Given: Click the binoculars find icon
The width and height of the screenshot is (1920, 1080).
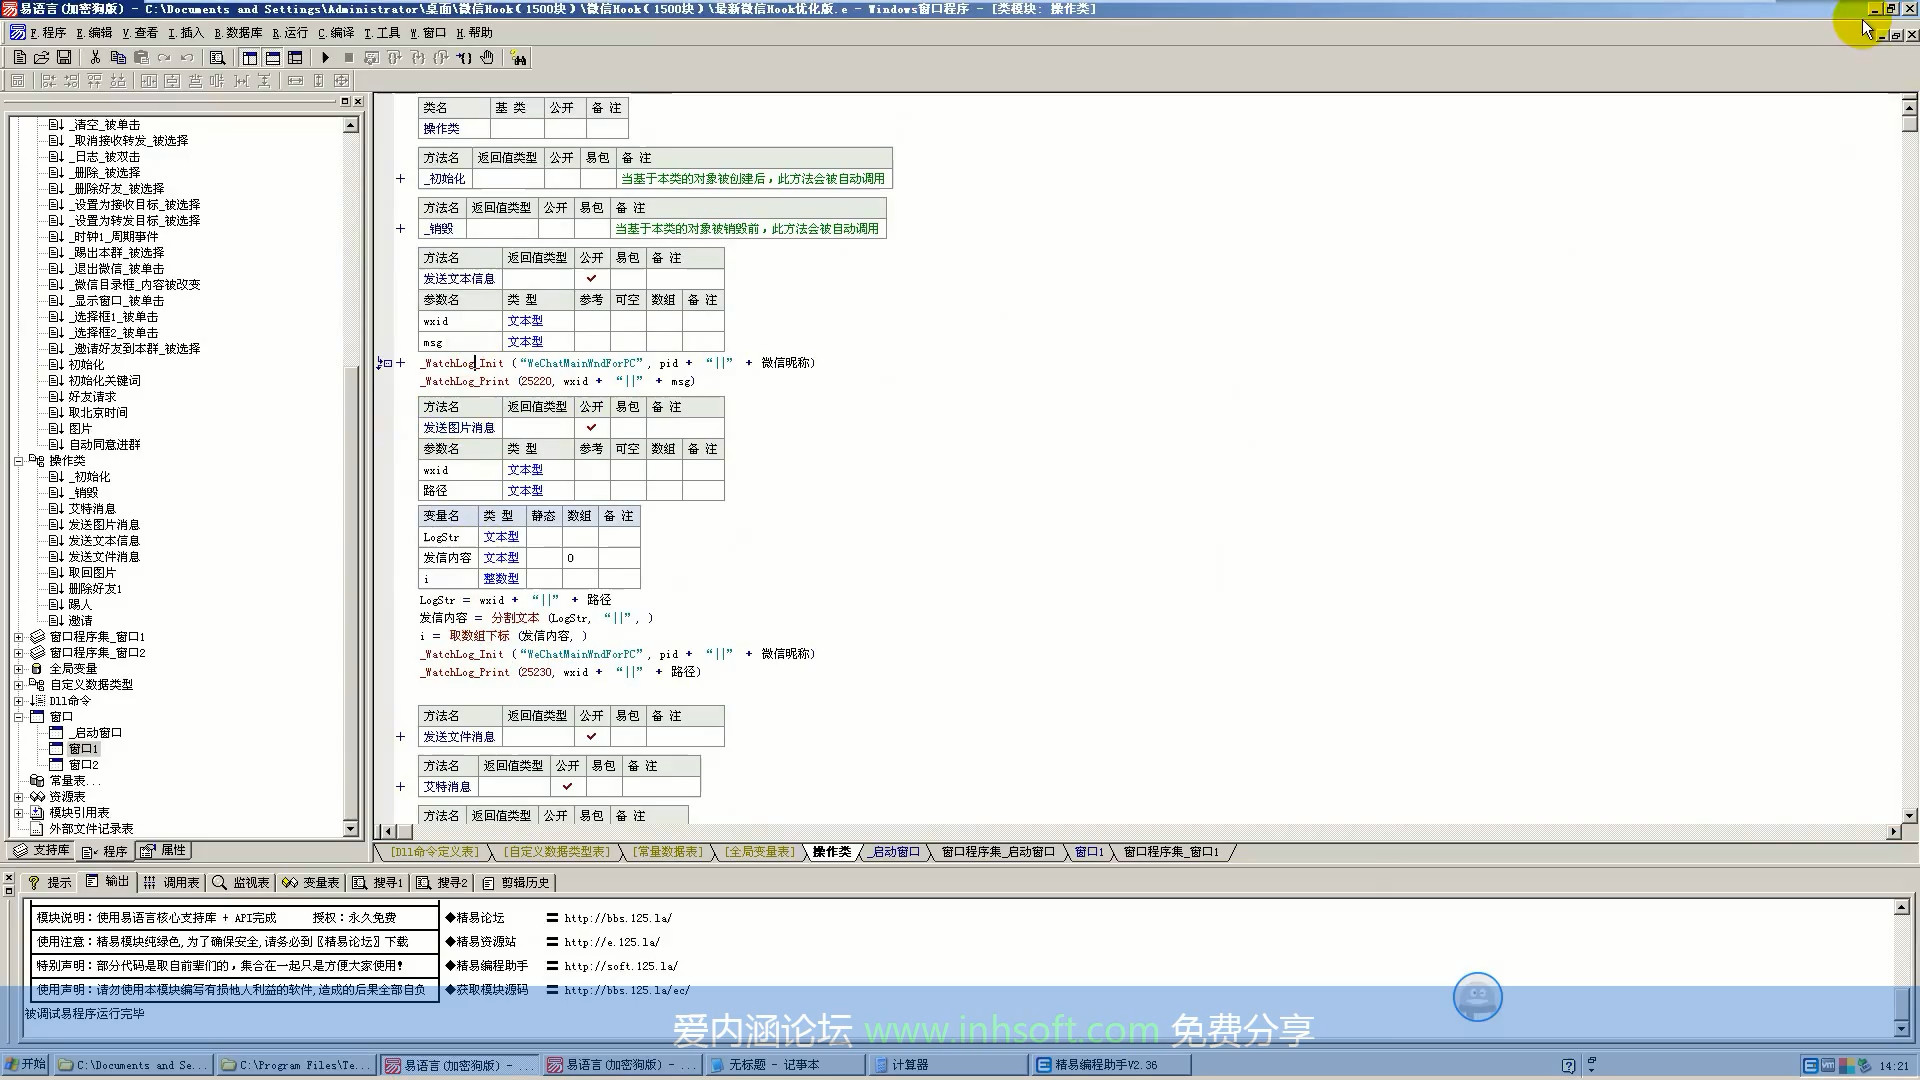Looking at the screenshot, I should pyautogui.click(x=518, y=58).
